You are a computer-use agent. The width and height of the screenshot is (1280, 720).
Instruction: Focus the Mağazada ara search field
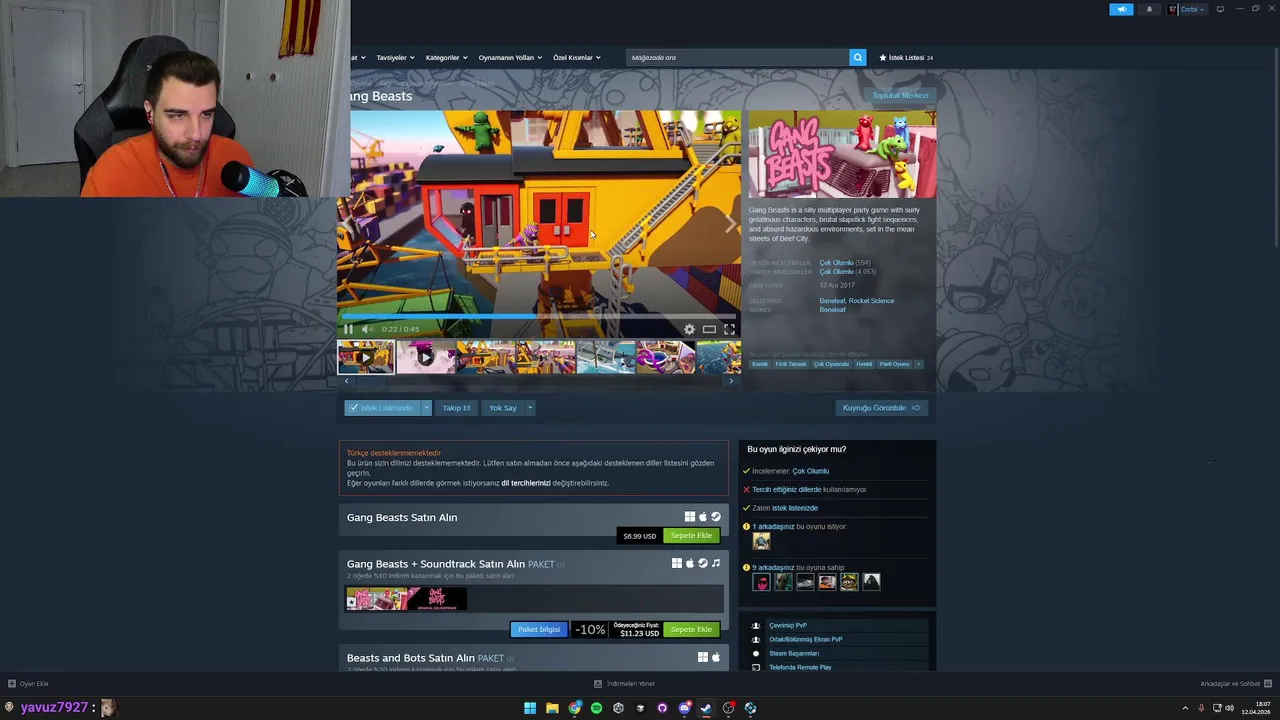point(738,57)
